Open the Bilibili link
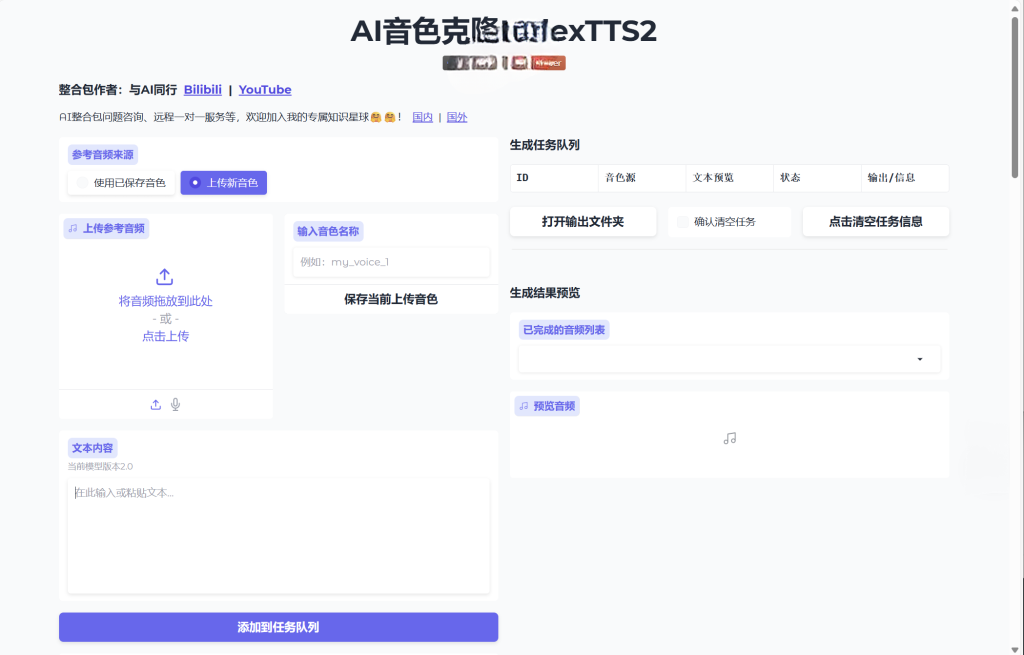 pos(203,90)
